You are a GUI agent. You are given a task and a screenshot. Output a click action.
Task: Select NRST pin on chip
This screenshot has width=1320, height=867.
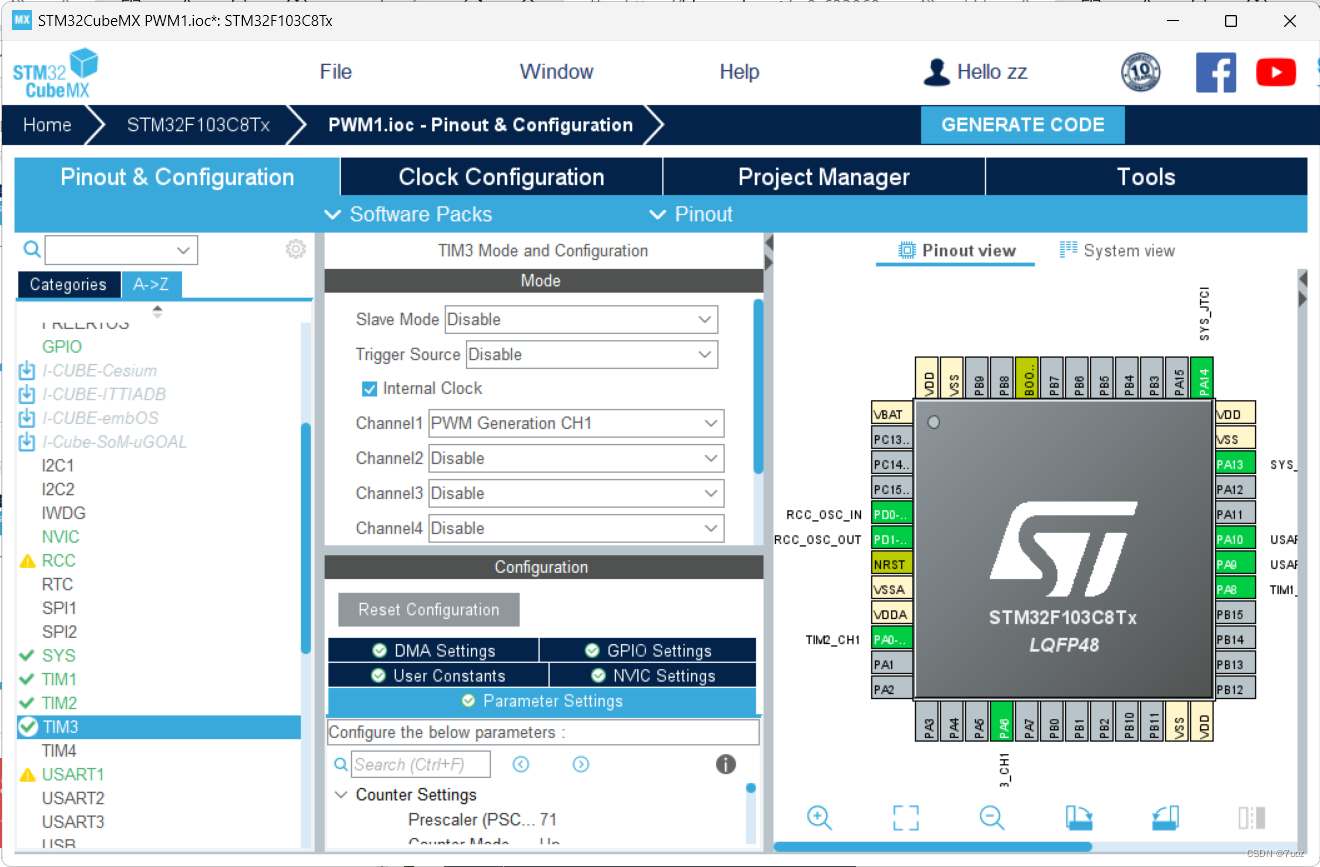892,565
